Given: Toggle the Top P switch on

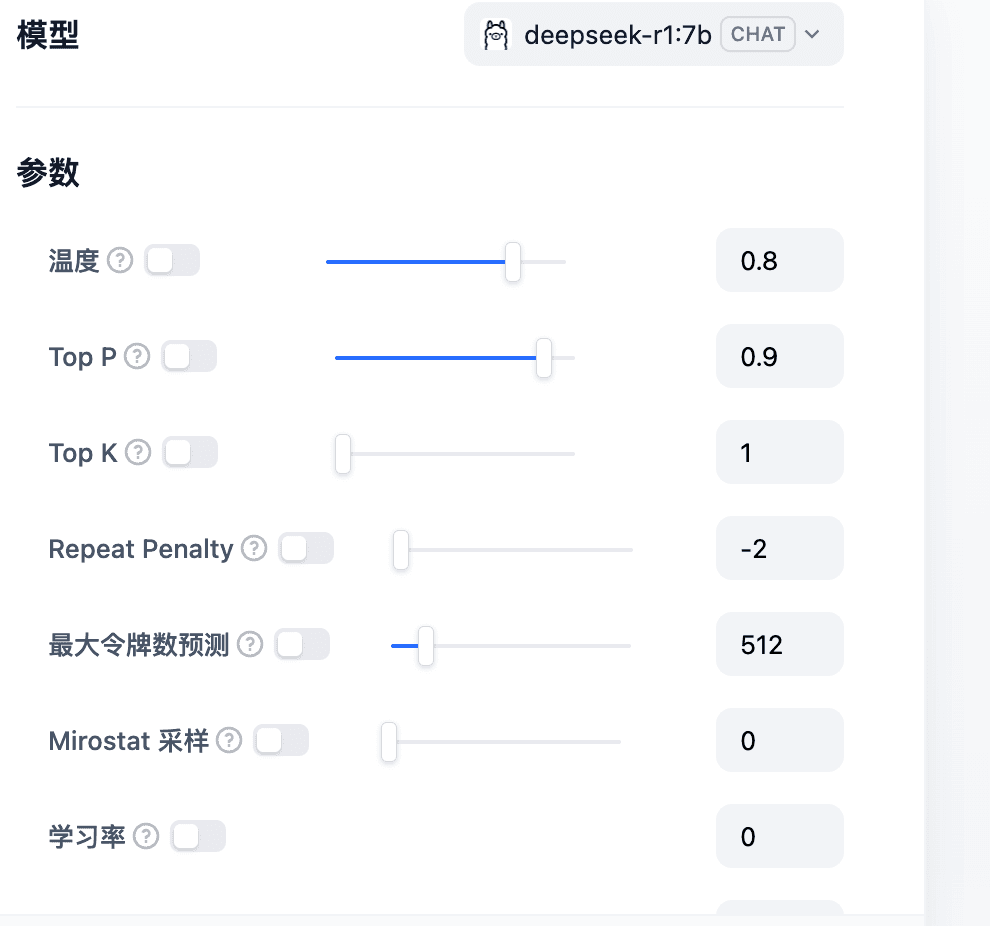Looking at the screenshot, I should click(x=189, y=356).
